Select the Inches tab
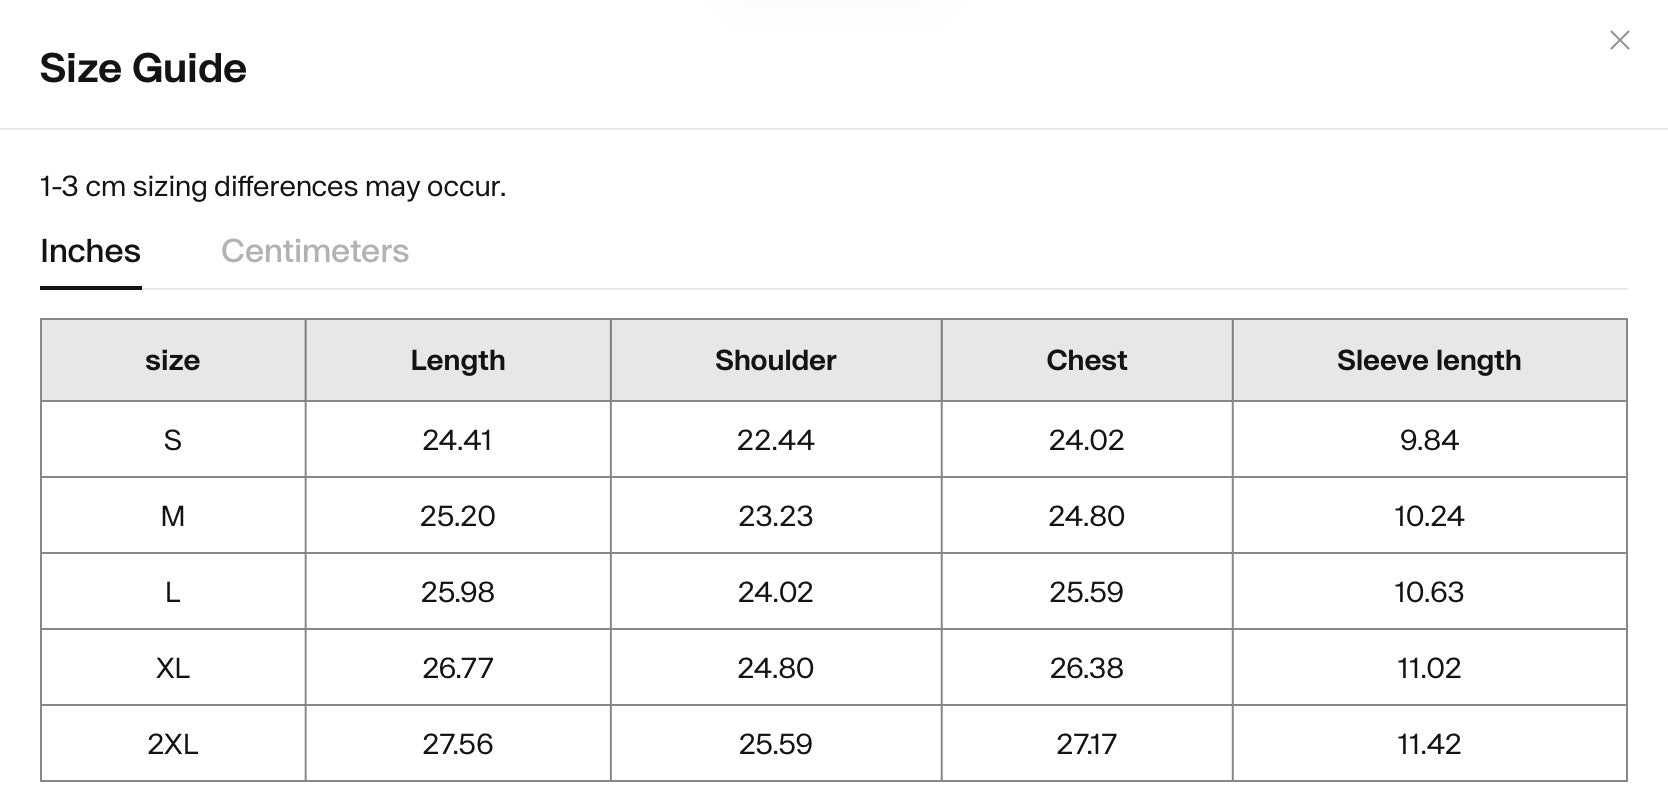1668x800 pixels. (90, 251)
